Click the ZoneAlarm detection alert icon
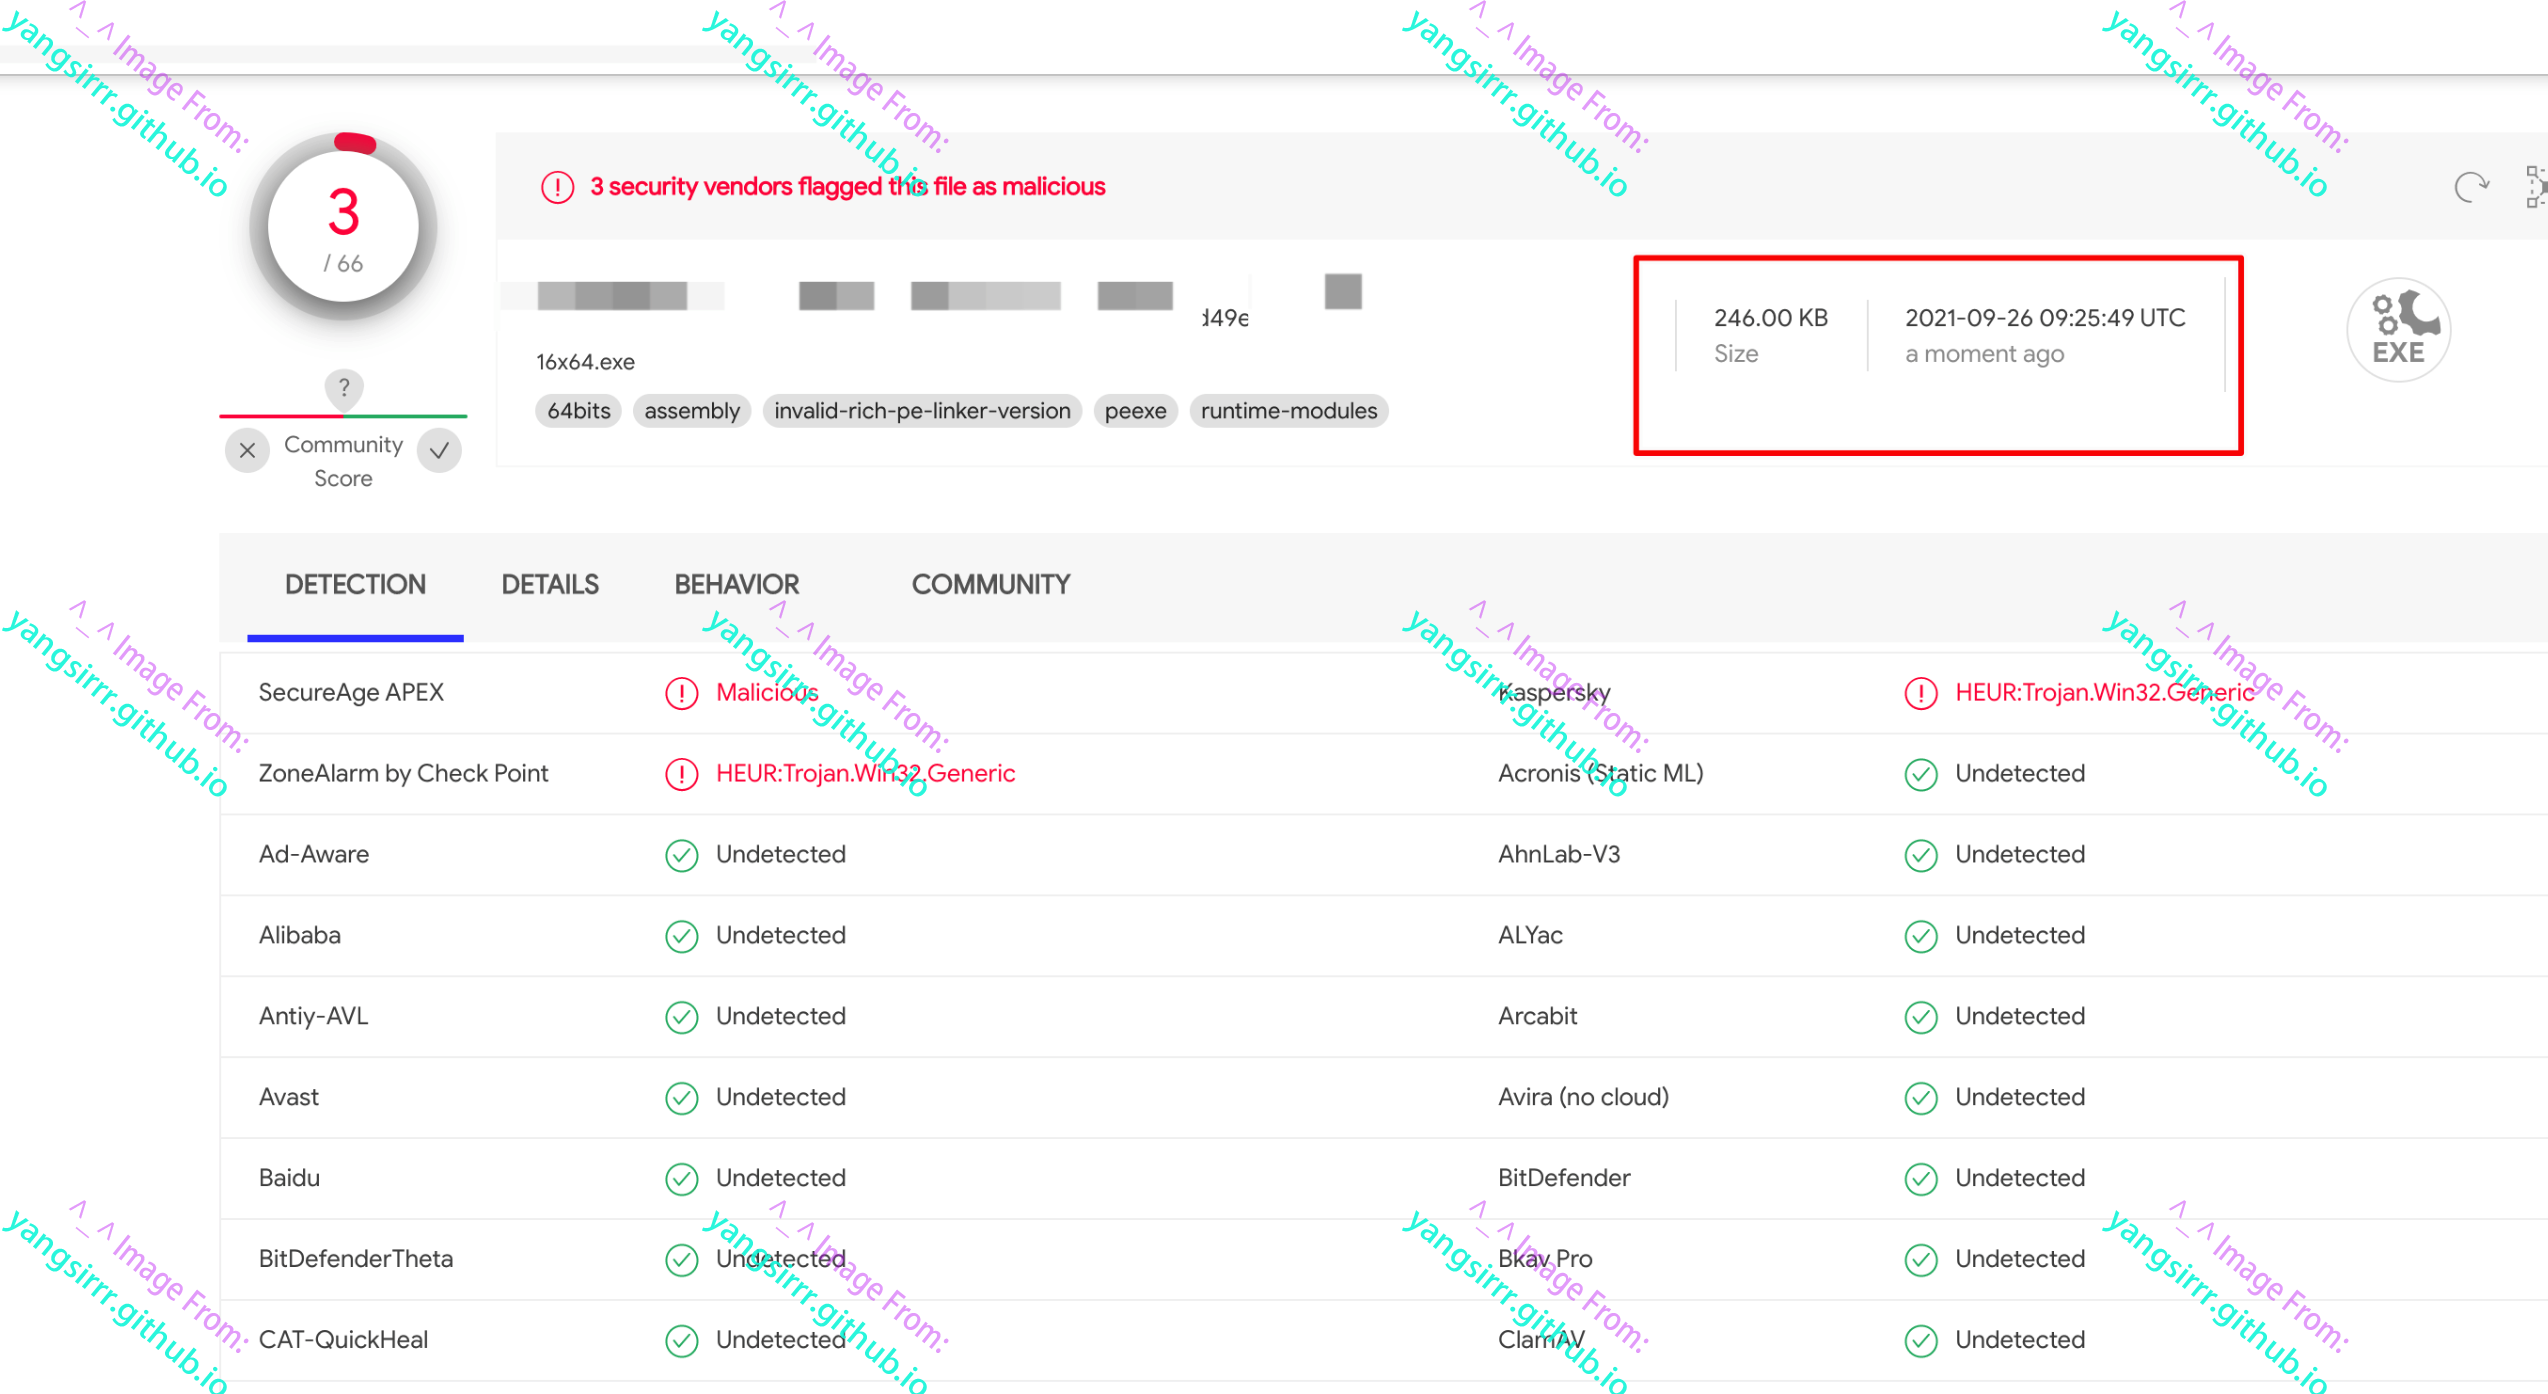The width and height of the screenshot is (2548, 1394). 682,774
